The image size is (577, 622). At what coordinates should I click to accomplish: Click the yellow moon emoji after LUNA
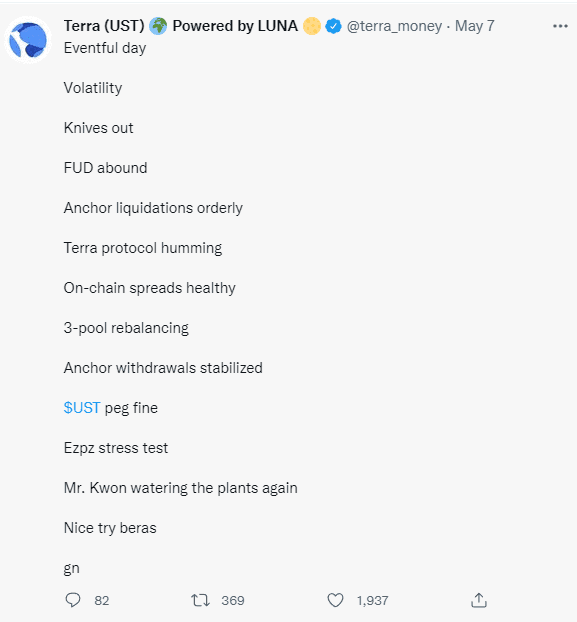coord(312,26)
